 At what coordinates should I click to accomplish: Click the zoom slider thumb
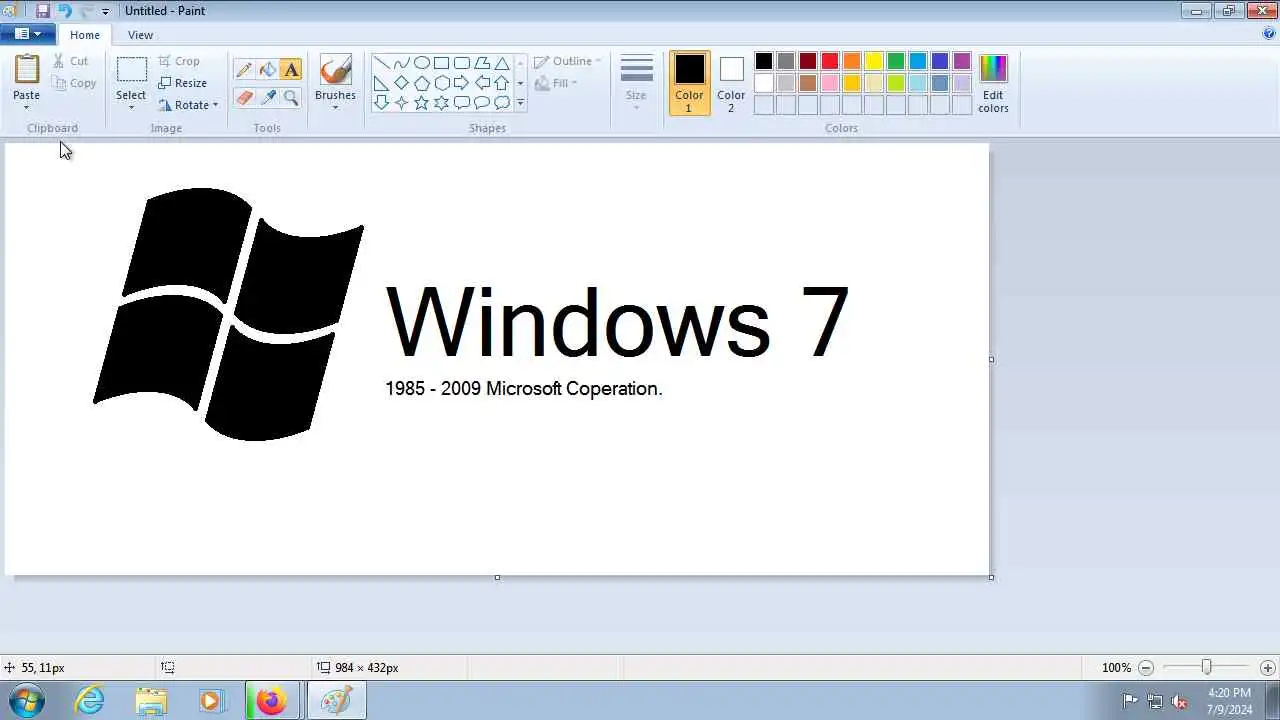(1207, 667)
